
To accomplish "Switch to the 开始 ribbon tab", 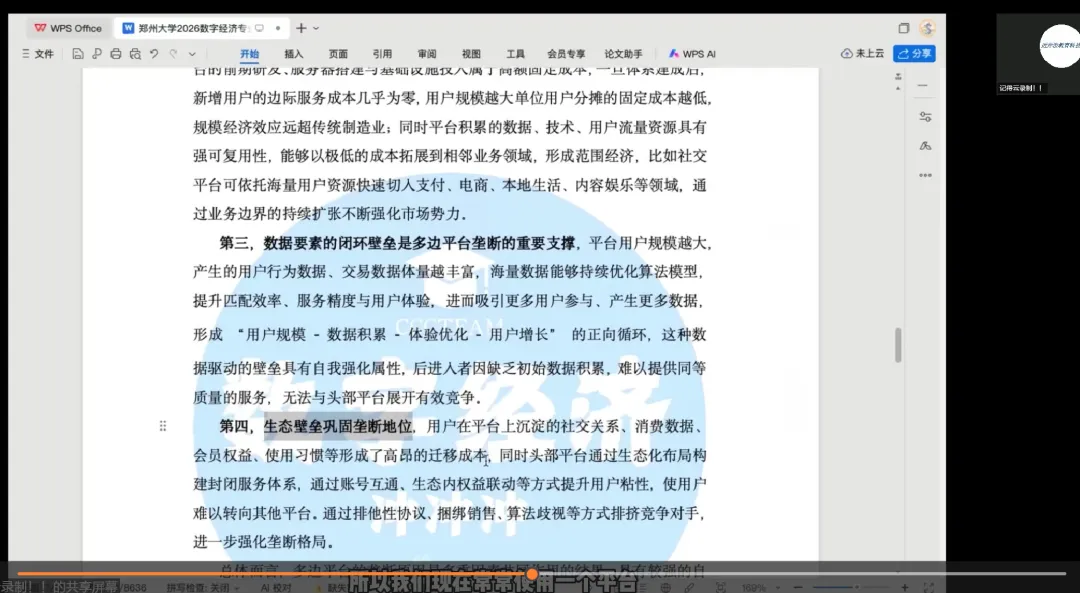I will (249, 54).
